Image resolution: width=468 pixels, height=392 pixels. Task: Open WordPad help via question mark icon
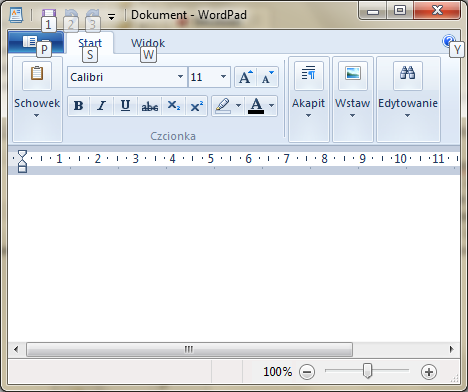pyautogui.click(x=449, y=41)
